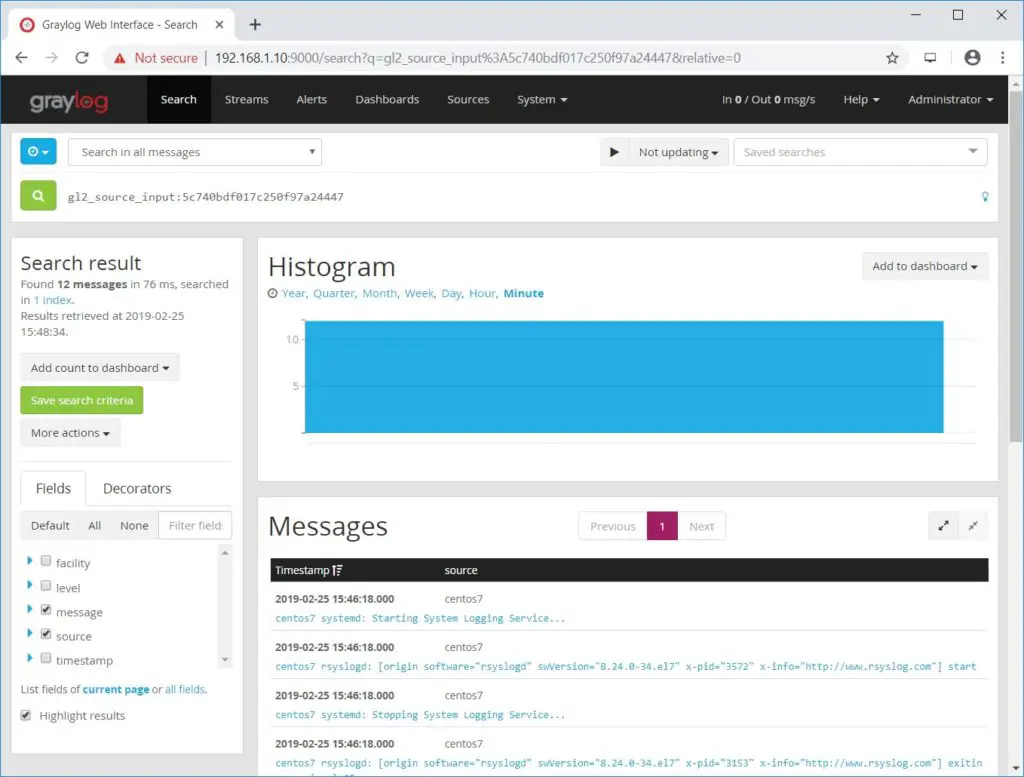Toggle the Highlight results checkbox
The image size is (1024, 777).
(25, 715)
